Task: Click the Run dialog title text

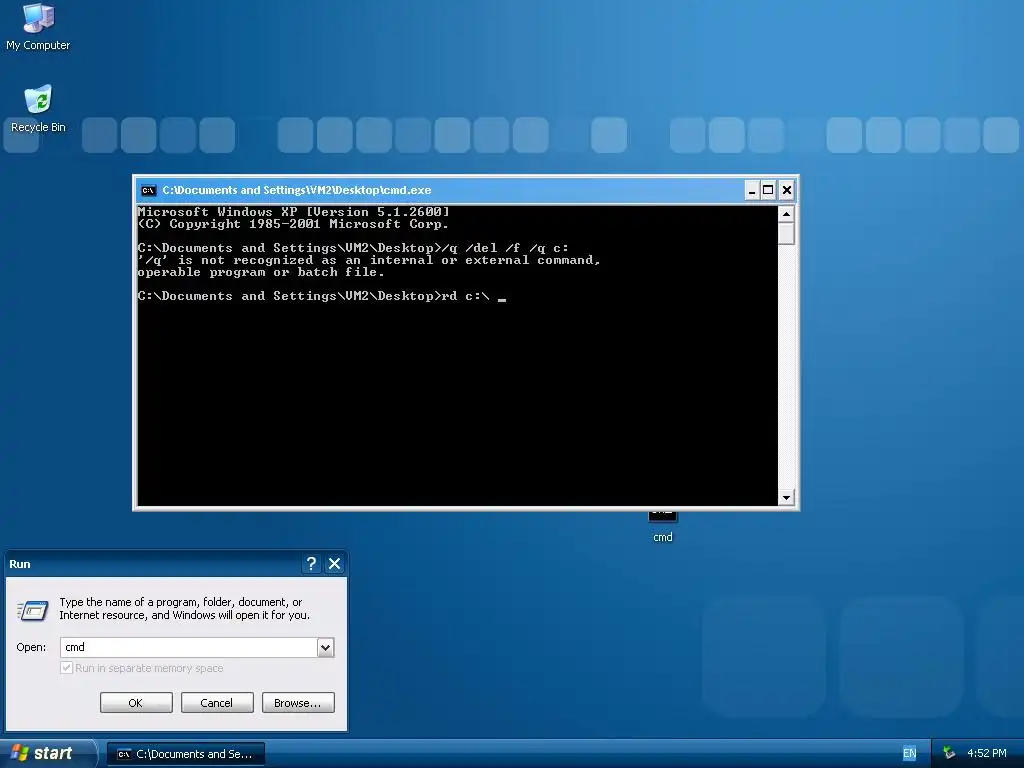Action: (x=20, y=564)
